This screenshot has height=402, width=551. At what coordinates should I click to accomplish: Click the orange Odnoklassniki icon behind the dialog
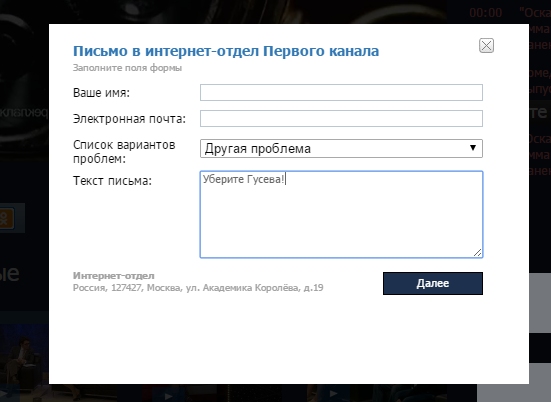(x=6, y=218)
